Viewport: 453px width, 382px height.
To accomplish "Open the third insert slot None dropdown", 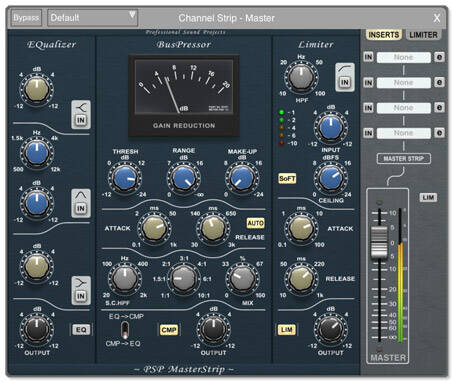I will pos(404,108).
